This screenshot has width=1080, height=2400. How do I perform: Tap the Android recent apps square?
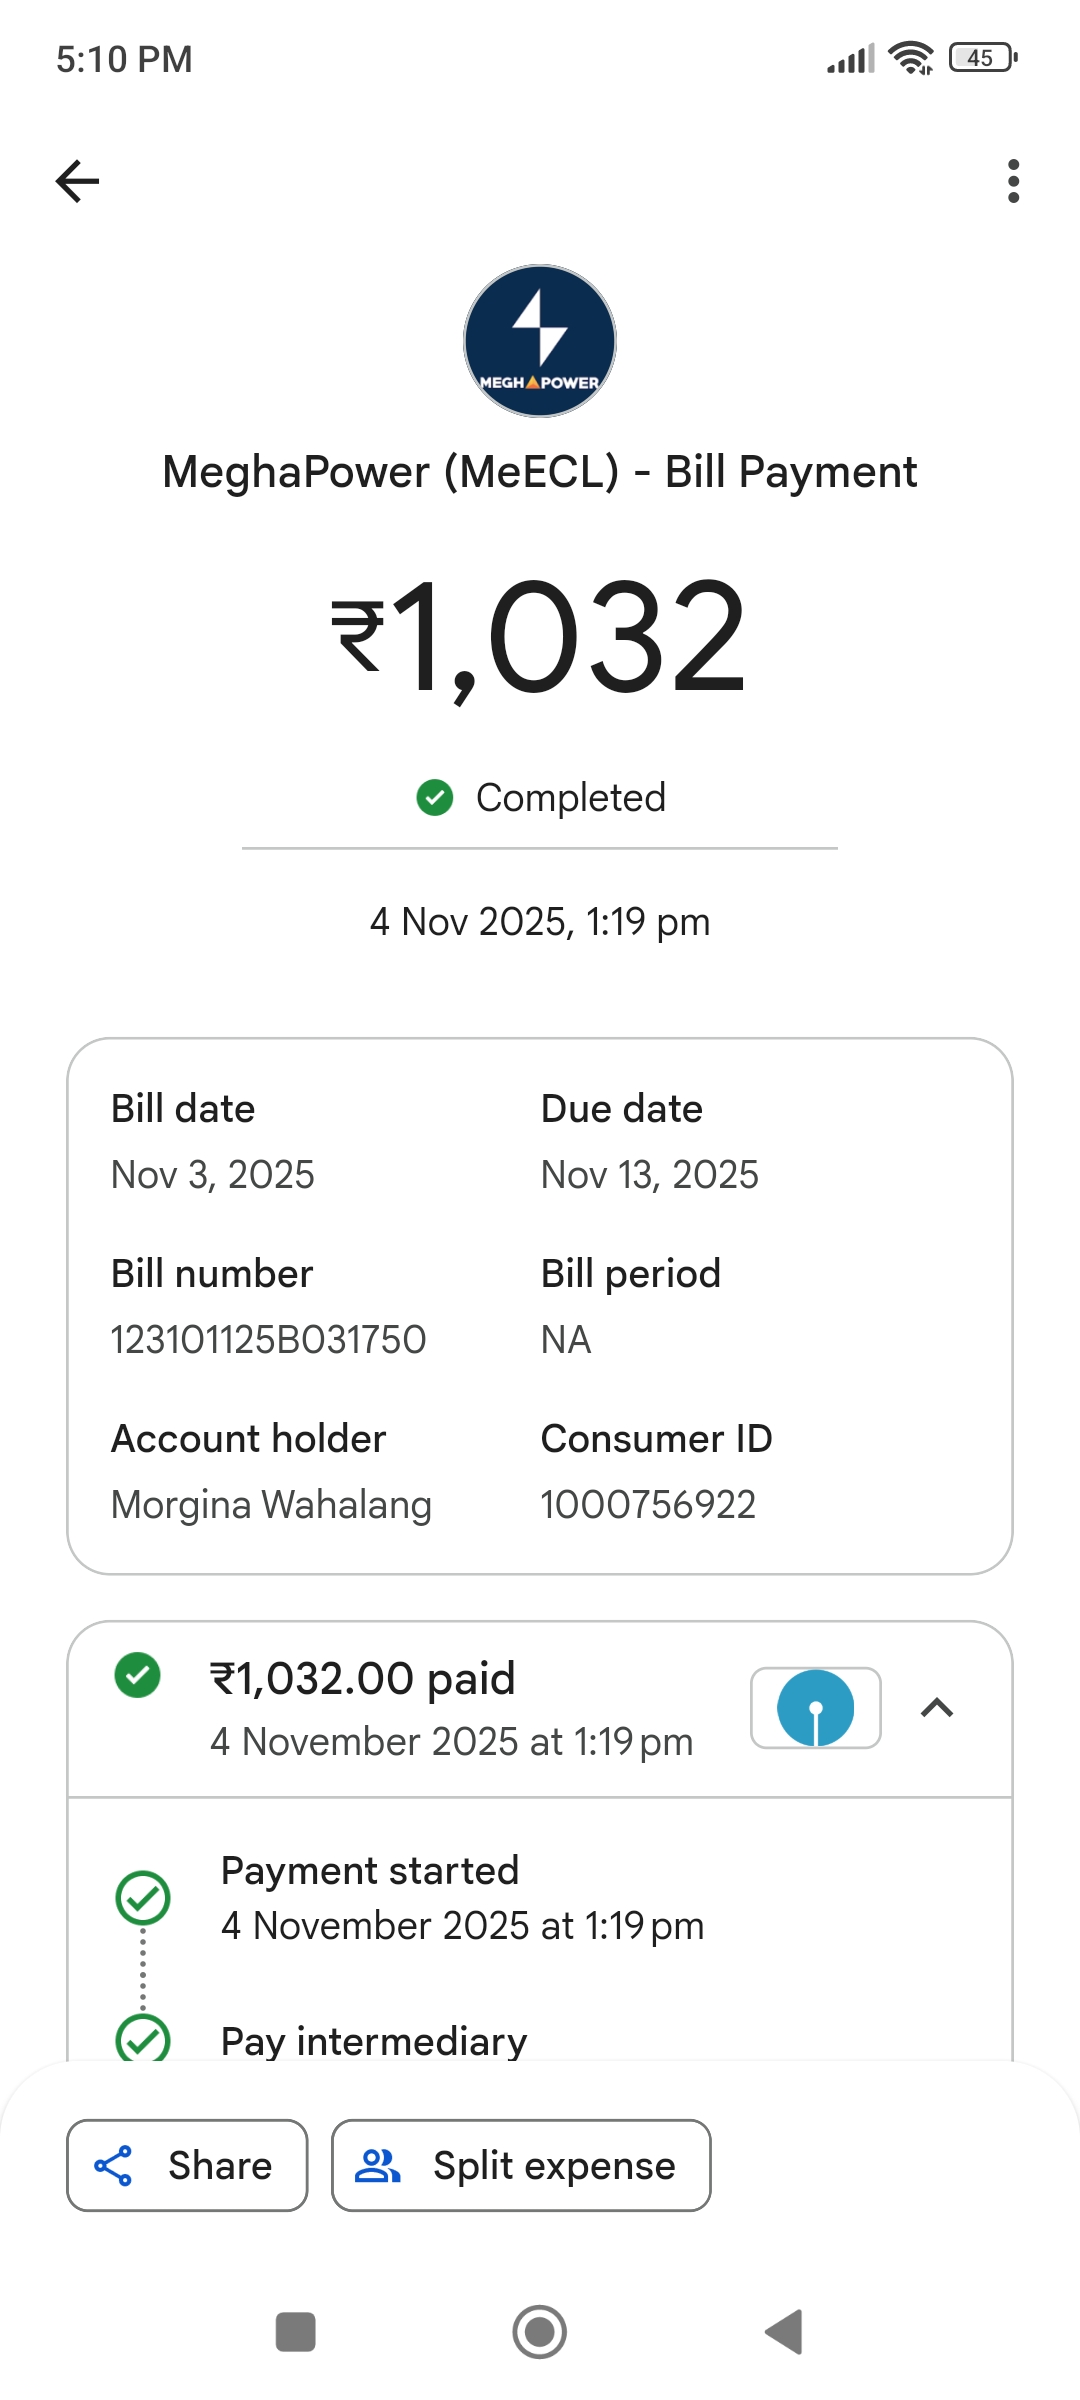point(295,2332)
